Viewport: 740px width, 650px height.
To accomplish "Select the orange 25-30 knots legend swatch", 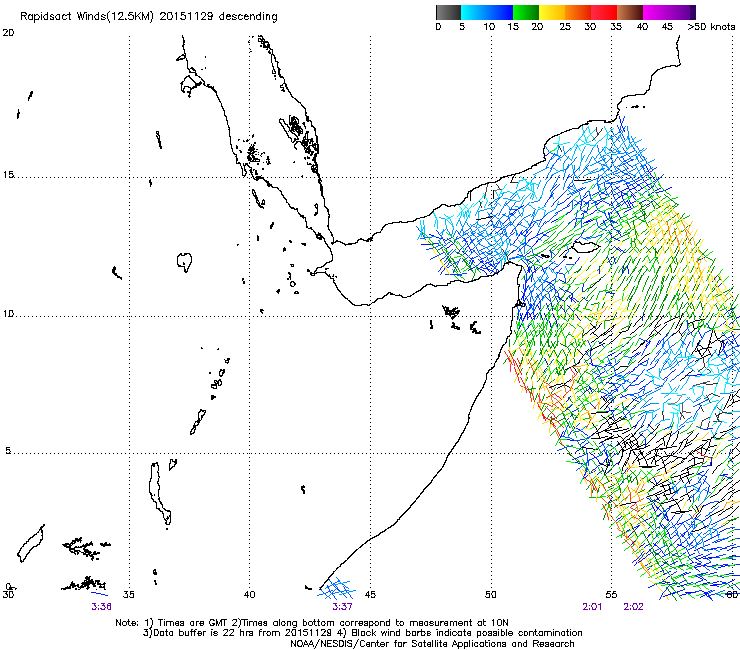I will point(578,12).
